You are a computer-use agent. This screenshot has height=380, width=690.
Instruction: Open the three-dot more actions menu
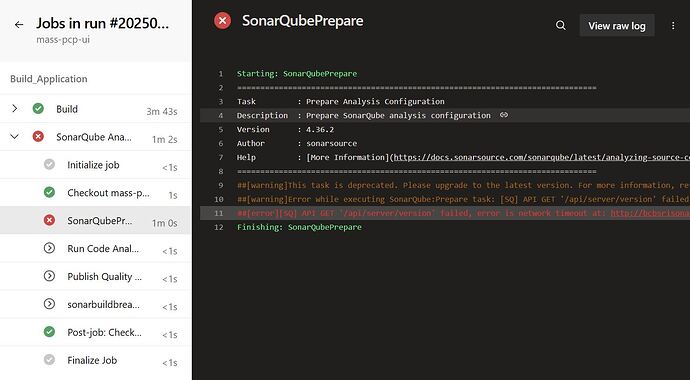[673, 26]
